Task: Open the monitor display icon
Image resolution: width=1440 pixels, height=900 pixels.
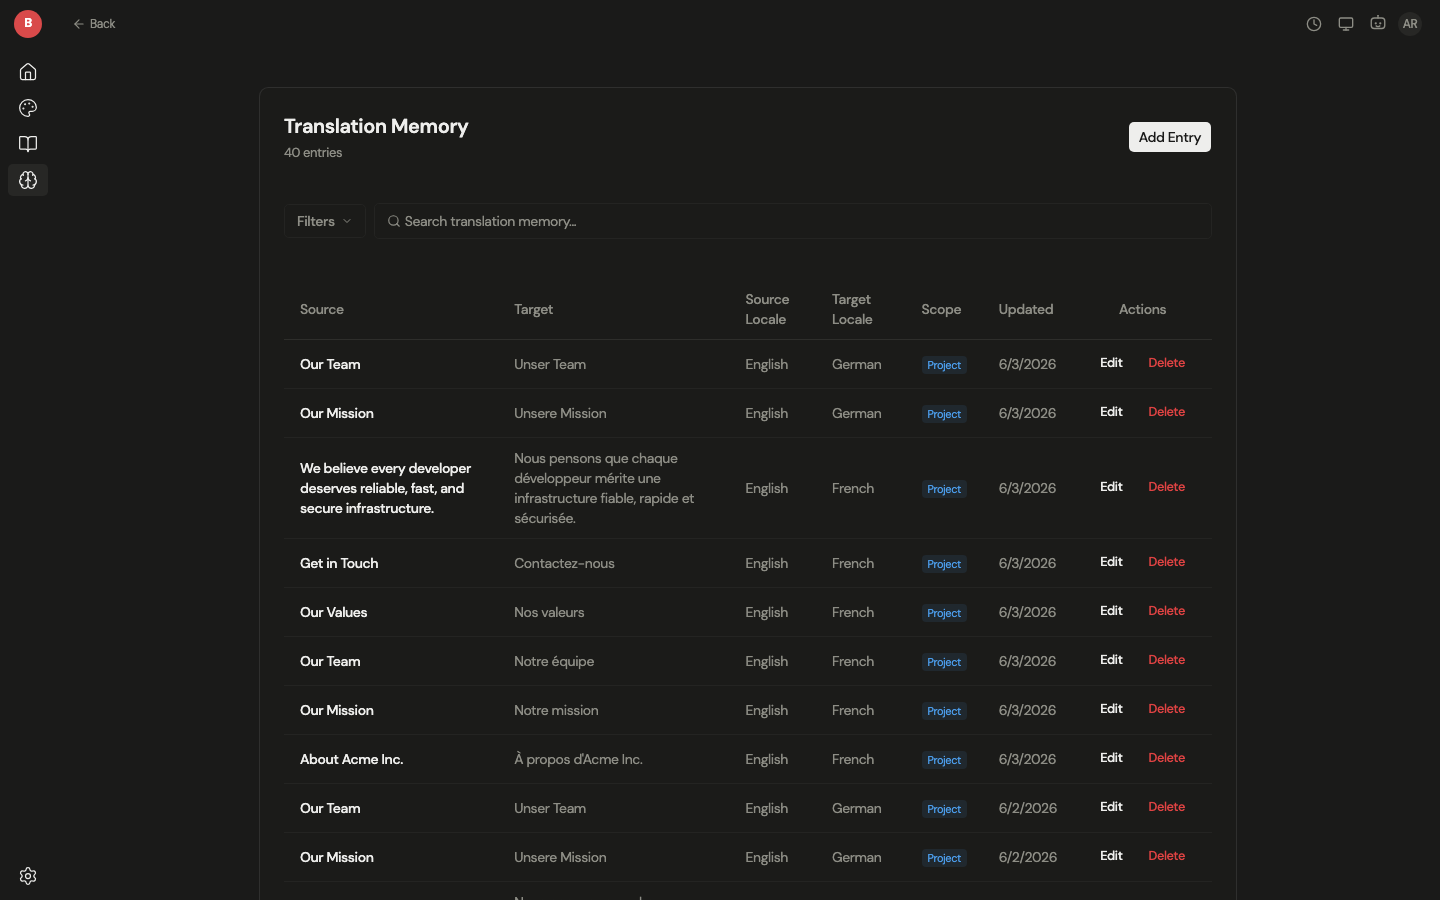Action: coord(1346,24)
